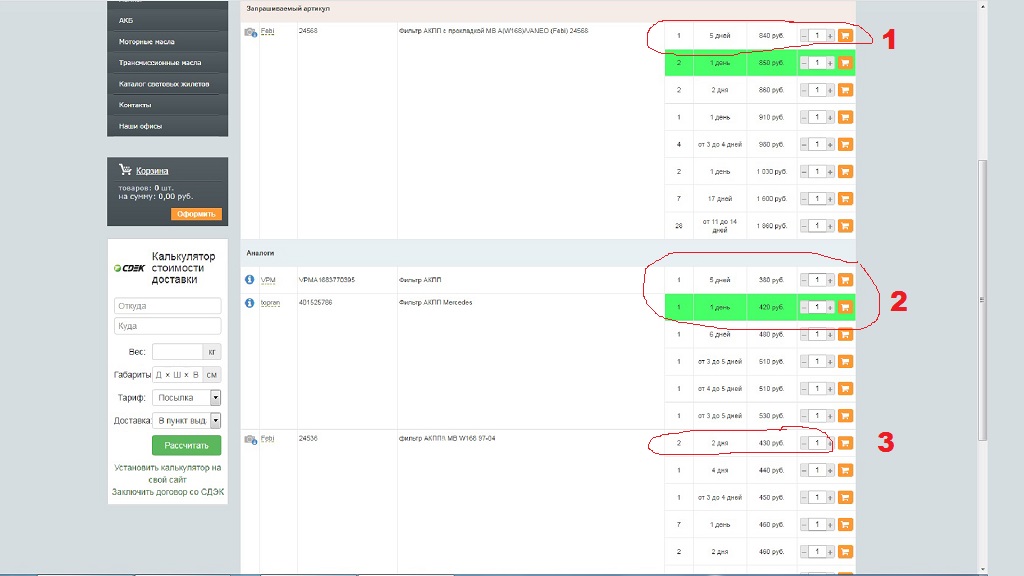Add the 380 руб. VPM filter to cart
Screen dimensions: 1024x576
pos(845,280)
